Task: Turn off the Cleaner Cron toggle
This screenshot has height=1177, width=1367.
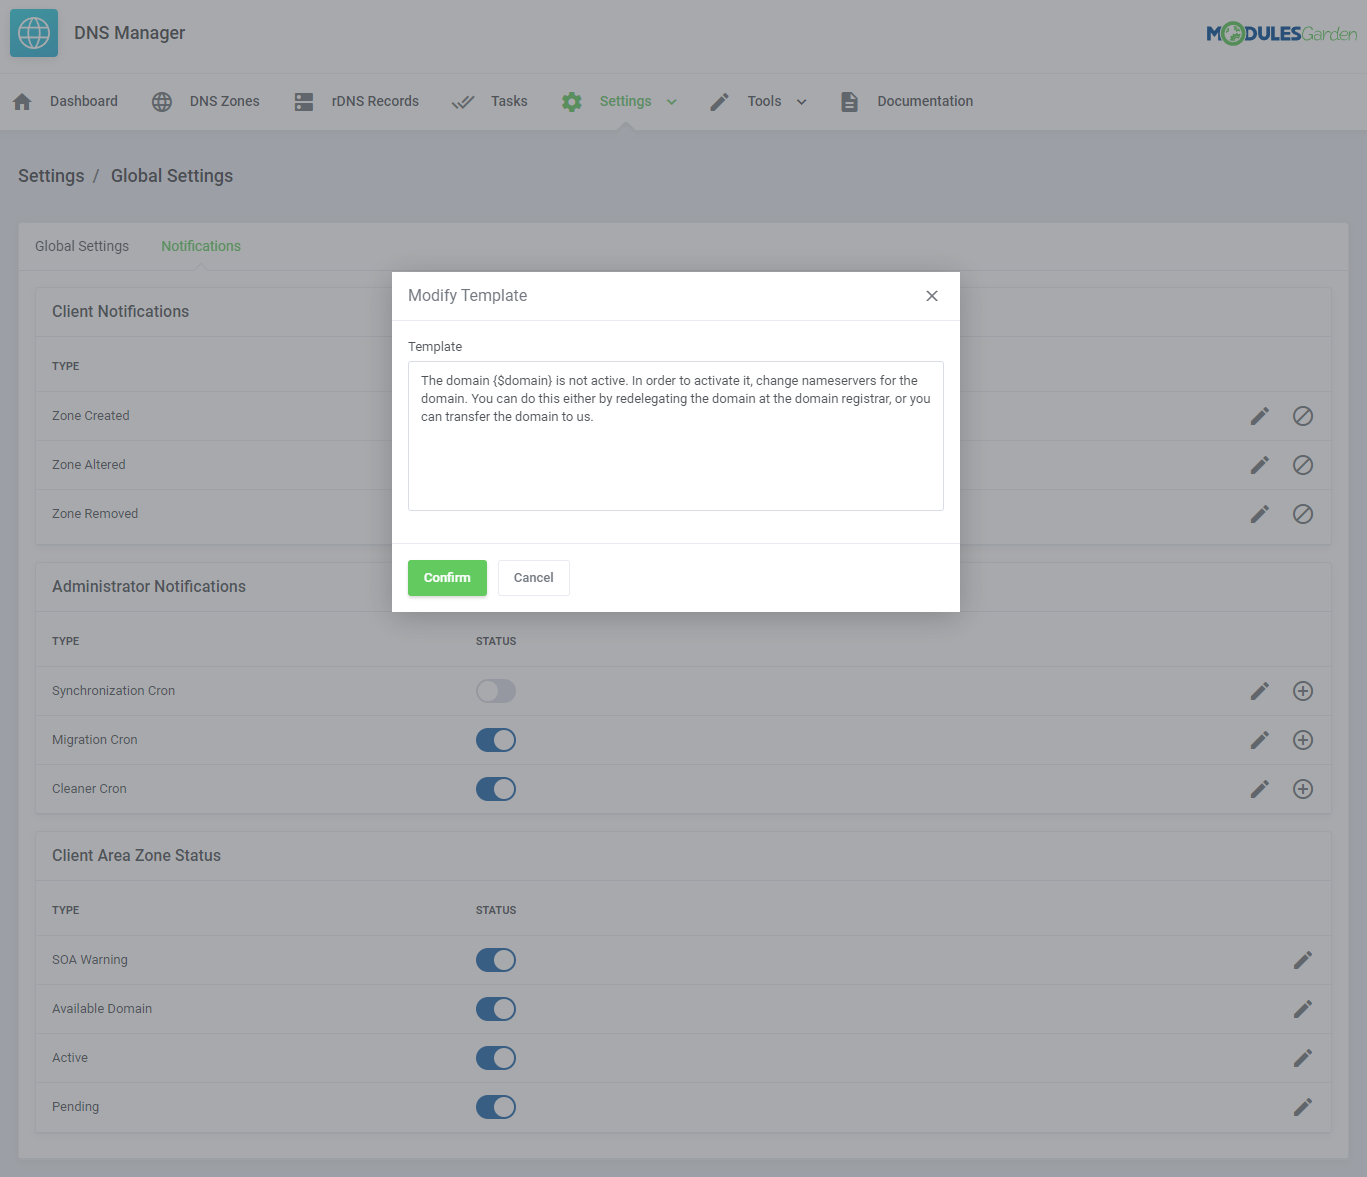Action: (x=495, y=789)
